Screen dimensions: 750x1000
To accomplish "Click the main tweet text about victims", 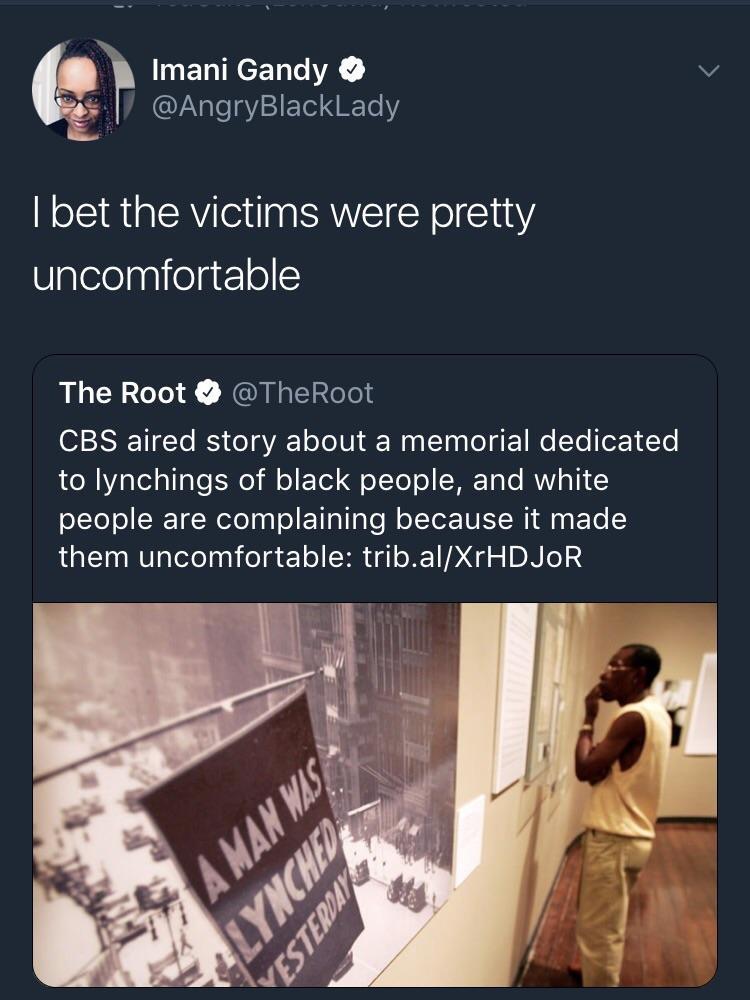I will [284, 244].
